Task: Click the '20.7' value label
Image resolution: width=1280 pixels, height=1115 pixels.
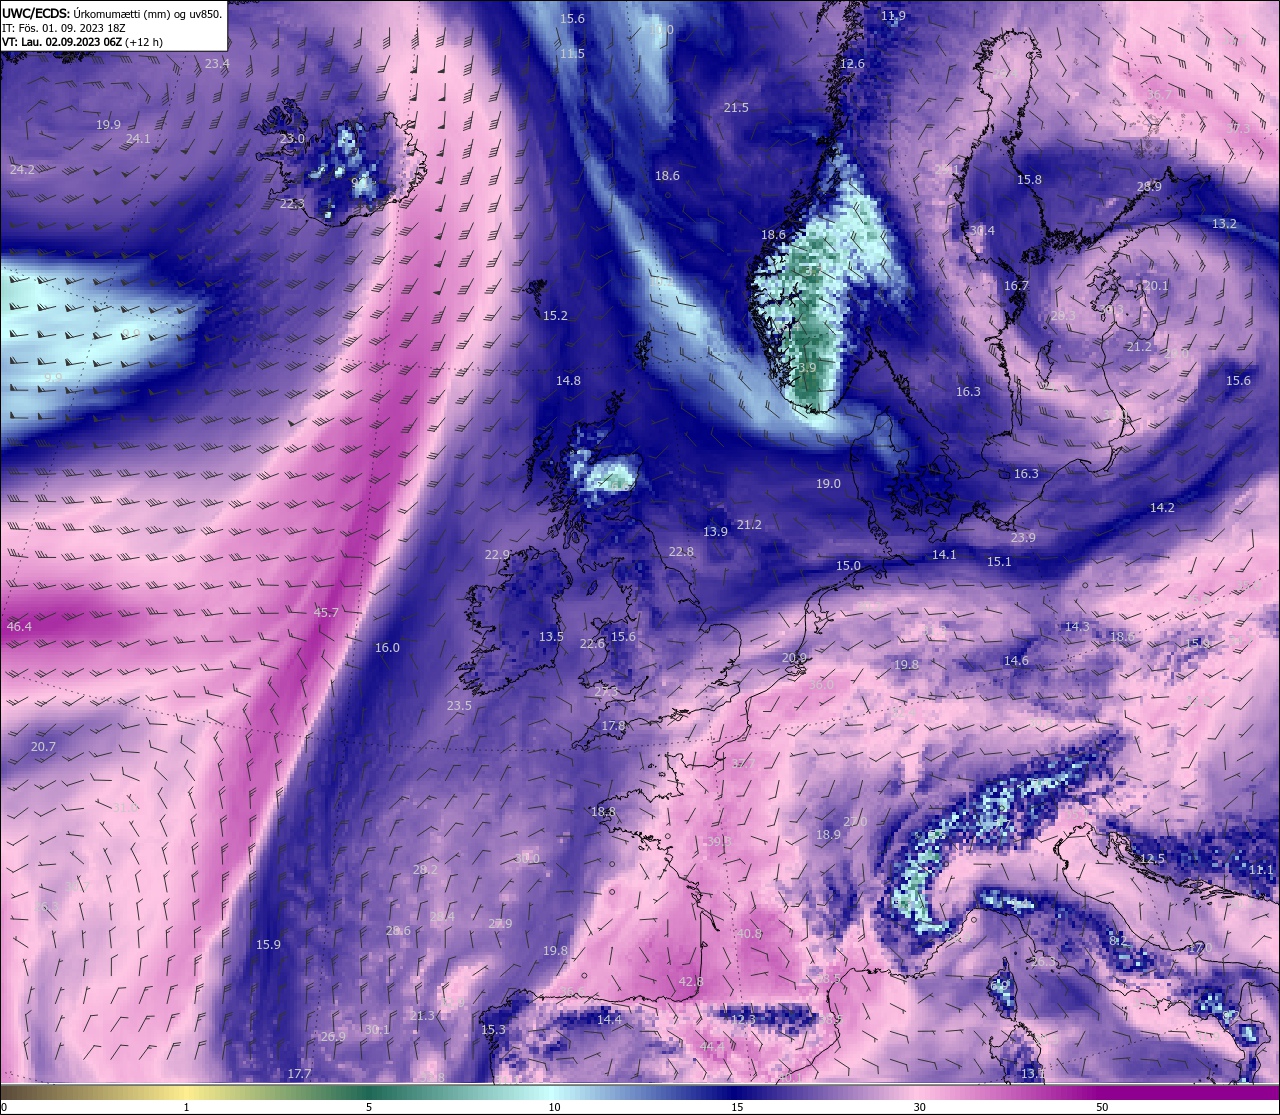Action: click(43, 747)
